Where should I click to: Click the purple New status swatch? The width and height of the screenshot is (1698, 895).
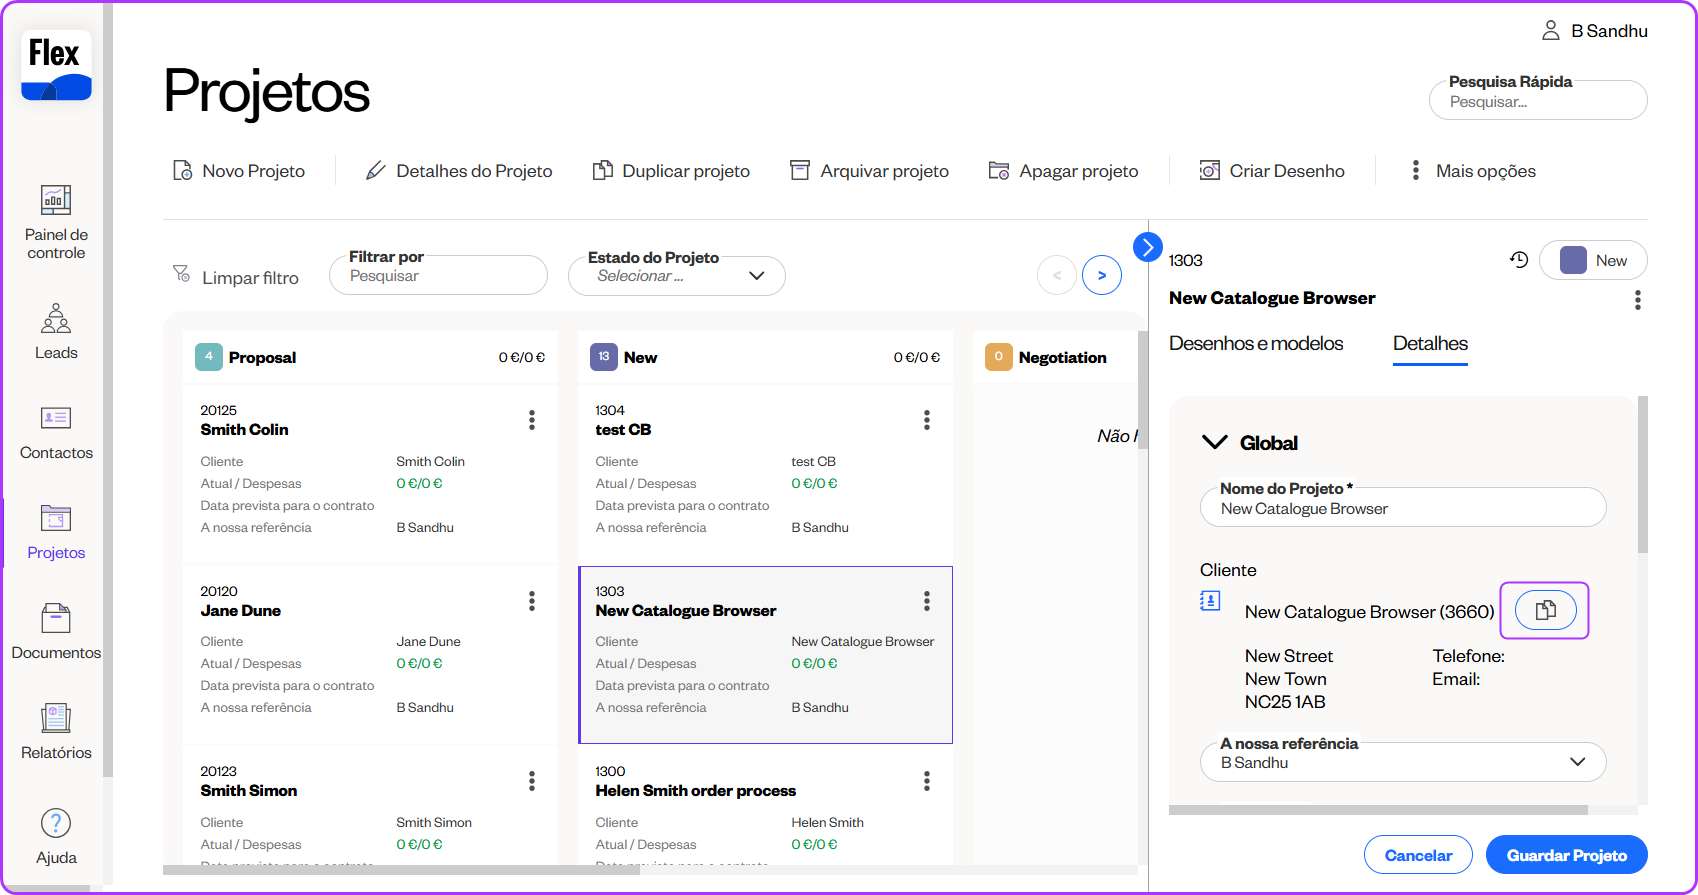[1573, 260]
